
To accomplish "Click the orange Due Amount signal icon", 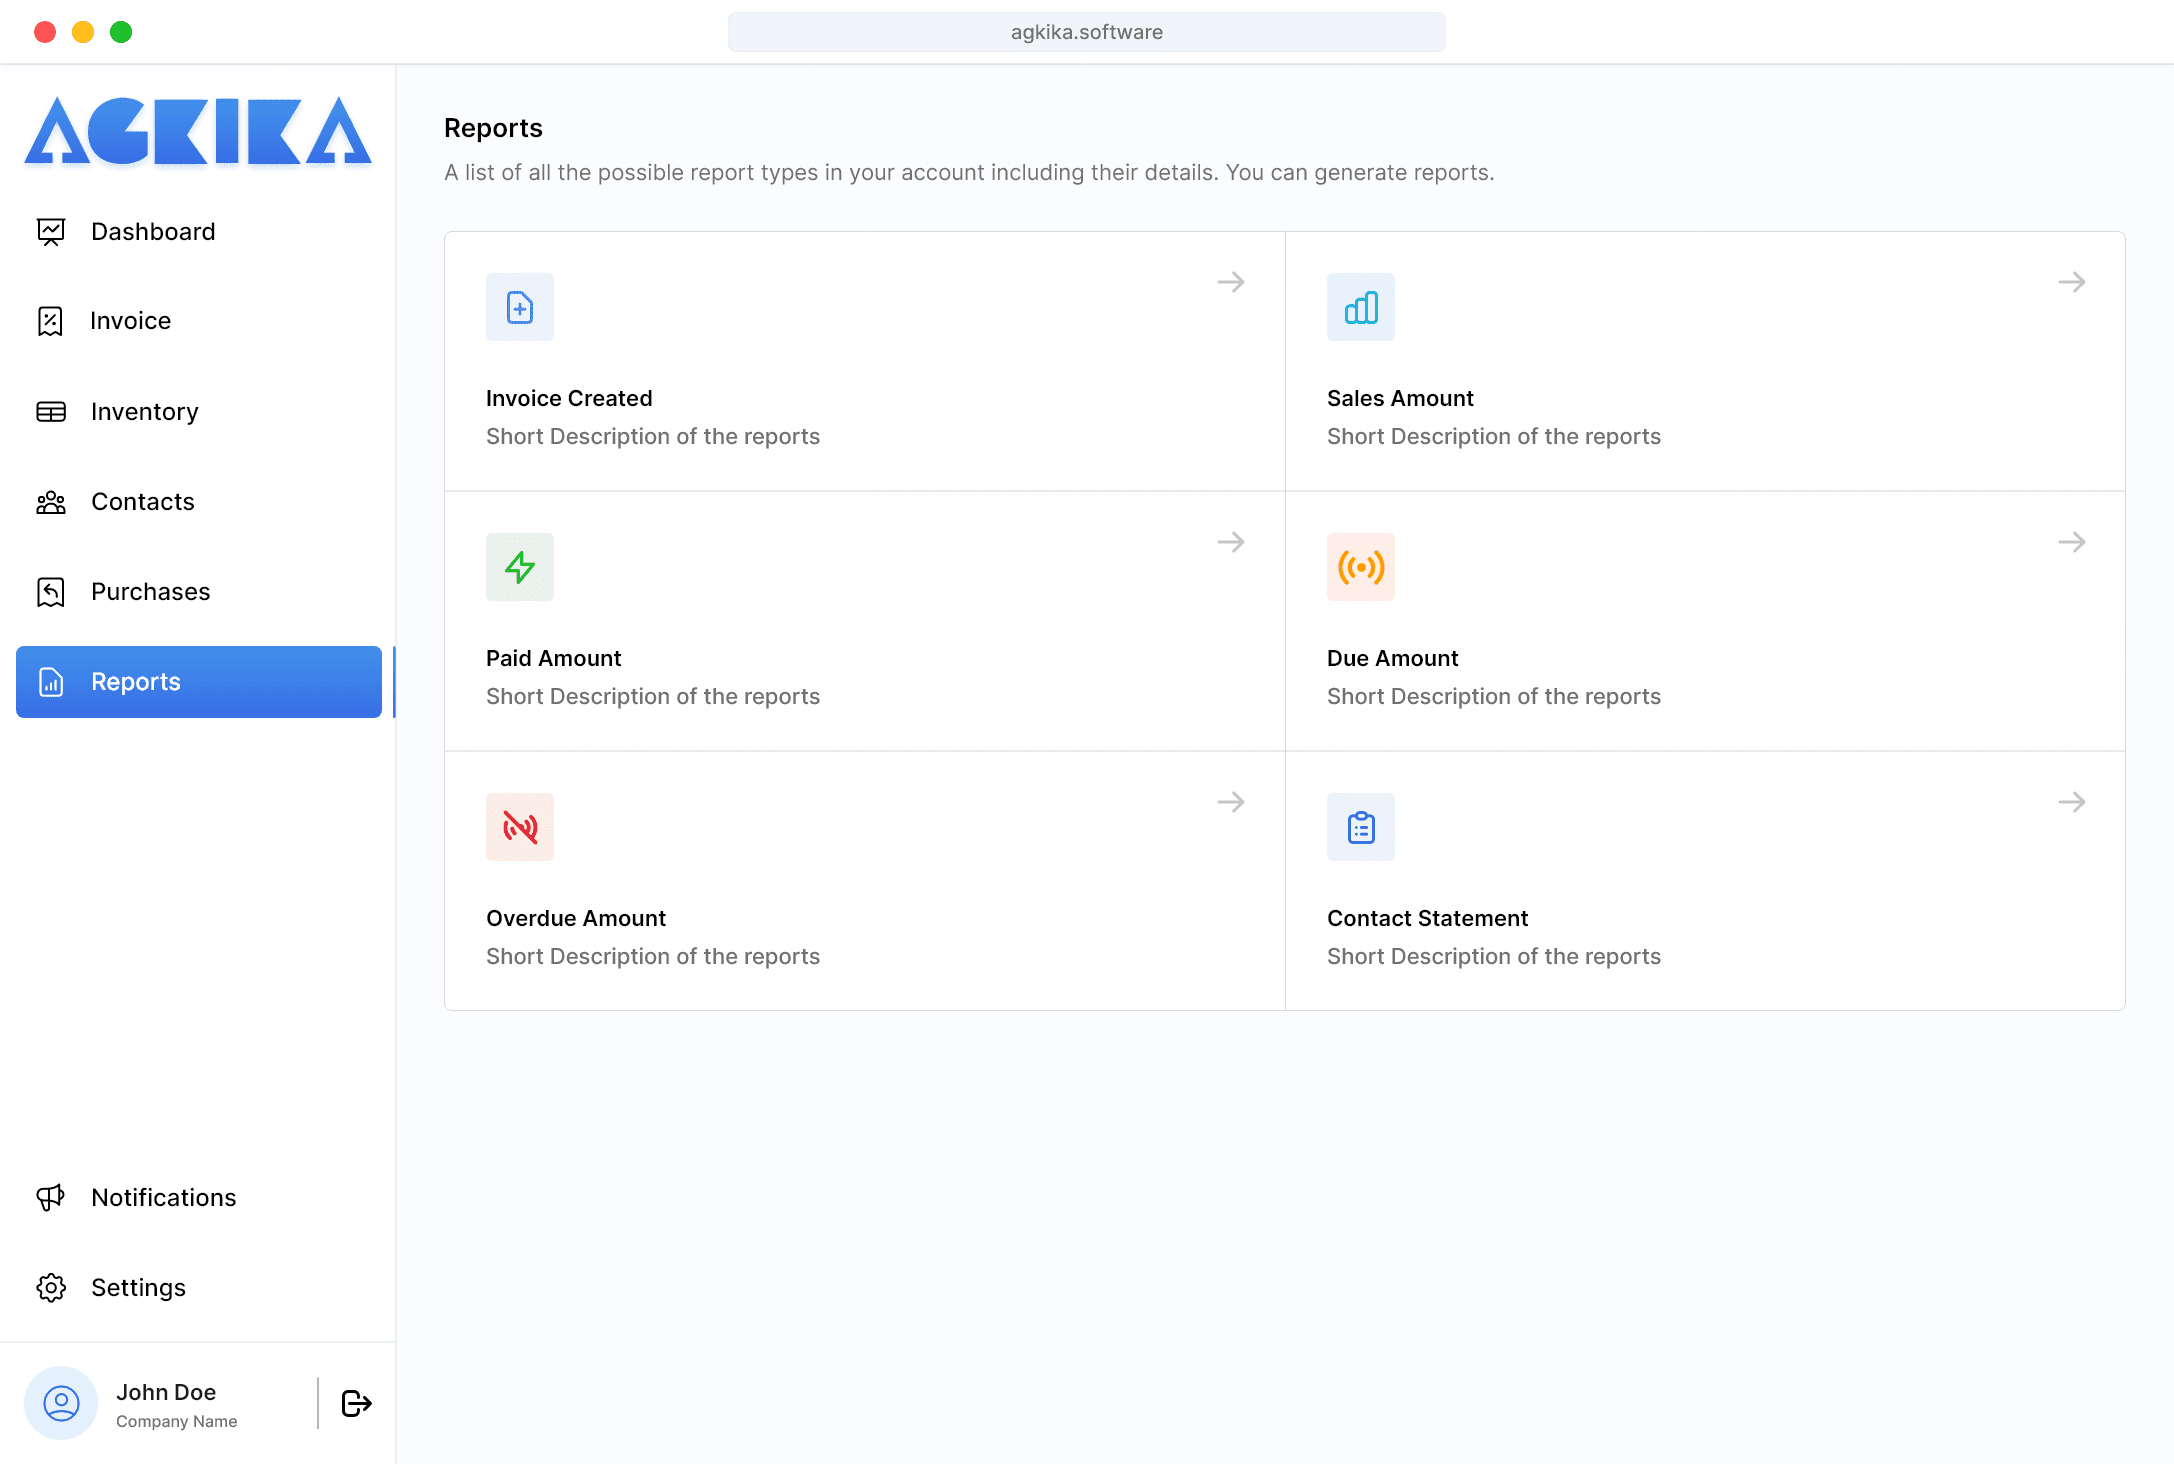I will coord(1360,567).
